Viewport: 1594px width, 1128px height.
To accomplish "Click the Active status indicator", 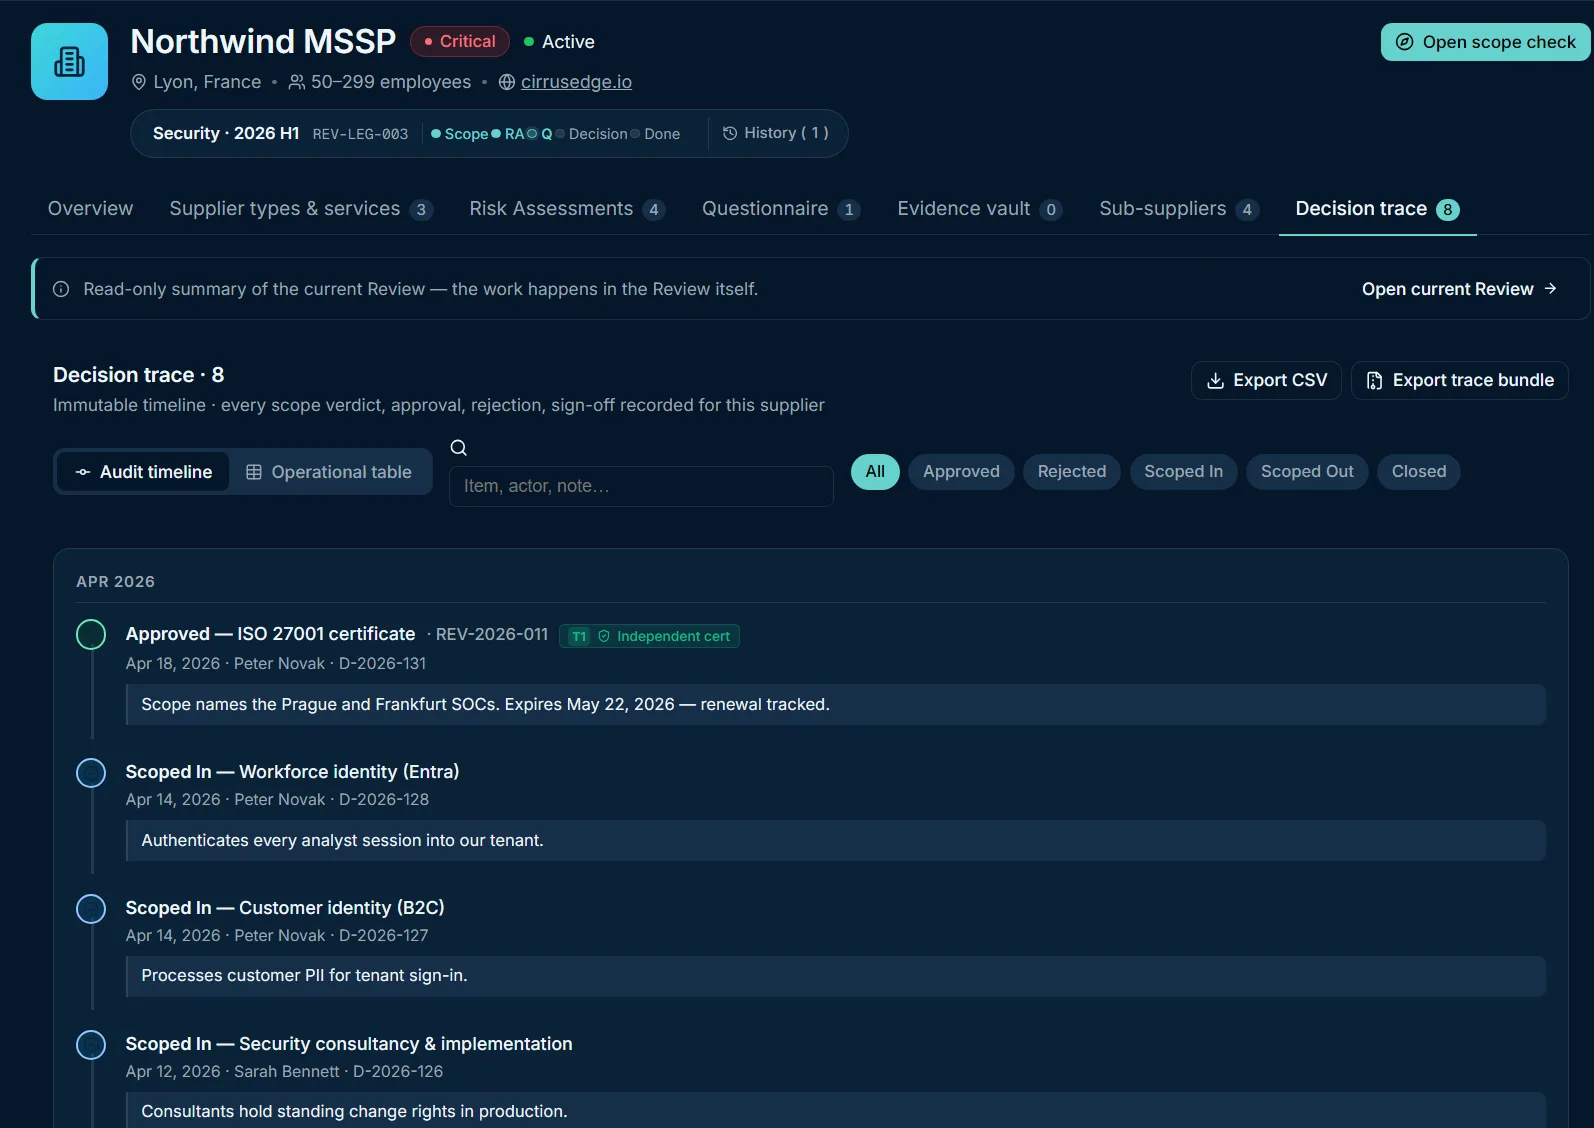I will click(x=559, y=42).
